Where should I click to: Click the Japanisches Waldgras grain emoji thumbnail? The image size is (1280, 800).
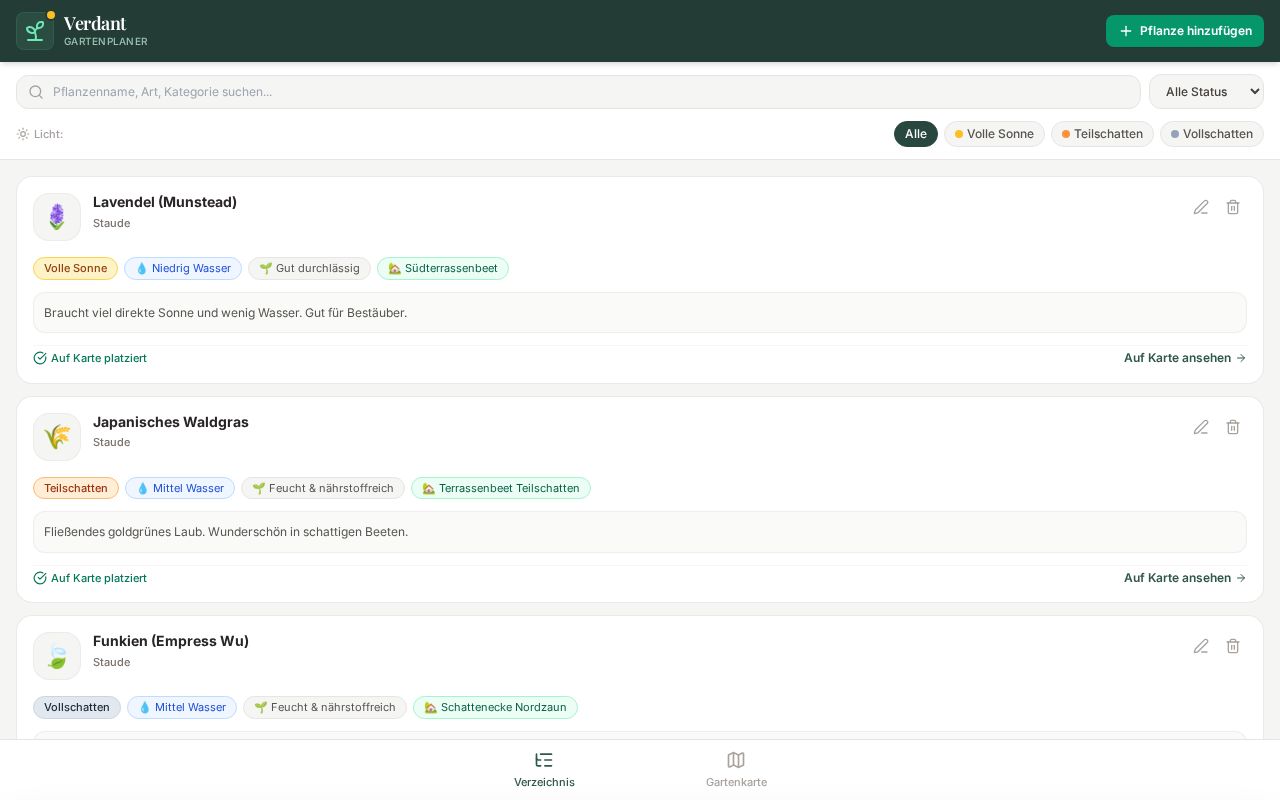click(x=57, y=437)
